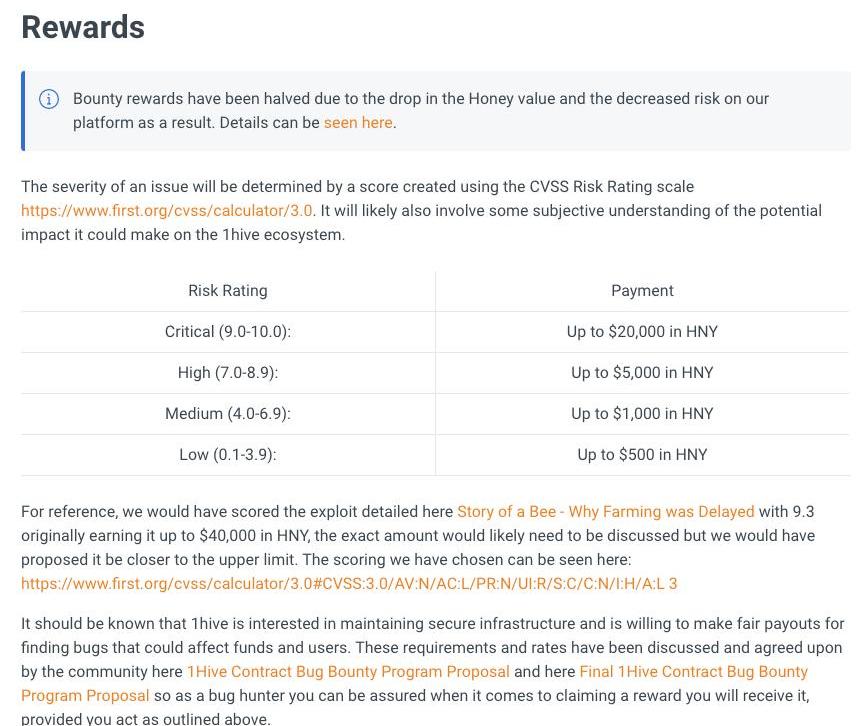Click the 'Risk Rating' column header
The width and height of the screenshot is (866, 726).
pos(228,290)
